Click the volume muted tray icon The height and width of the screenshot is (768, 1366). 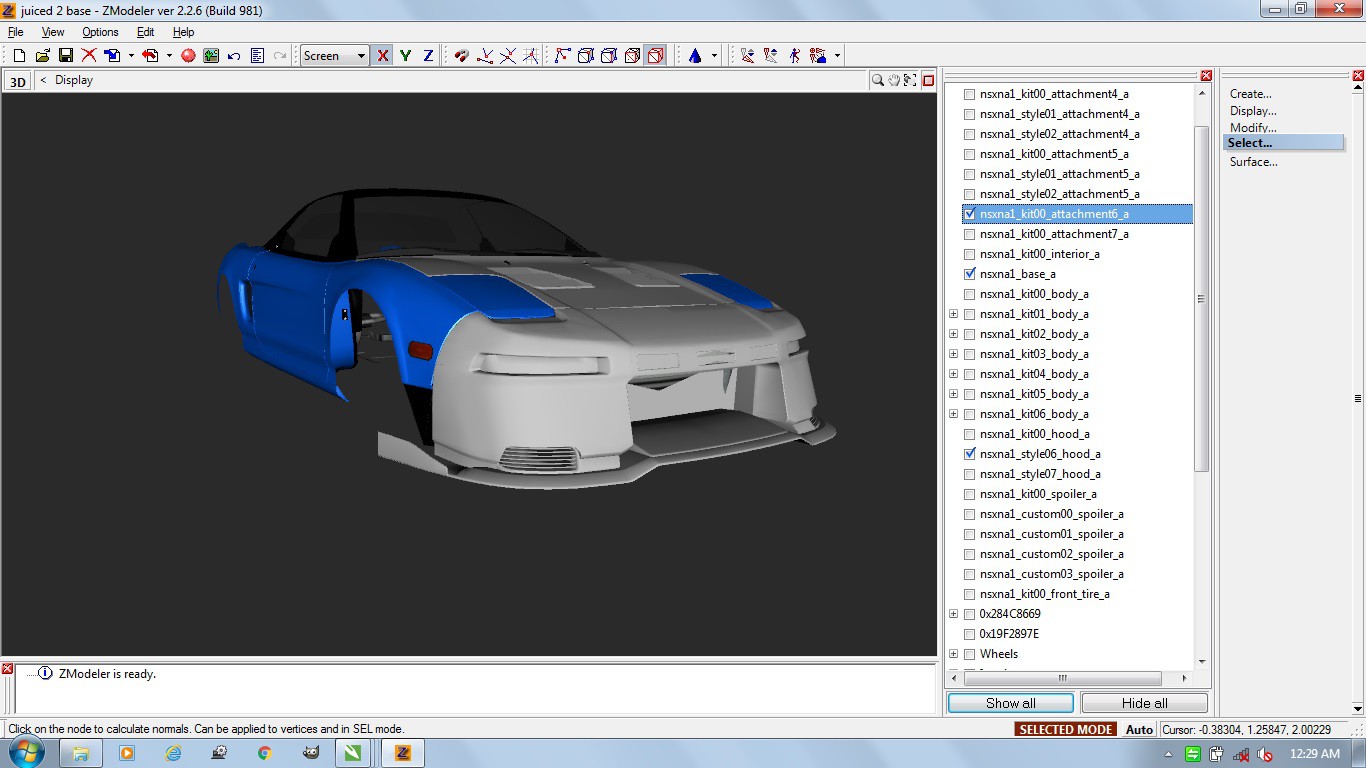click(x=1263, y=754)
